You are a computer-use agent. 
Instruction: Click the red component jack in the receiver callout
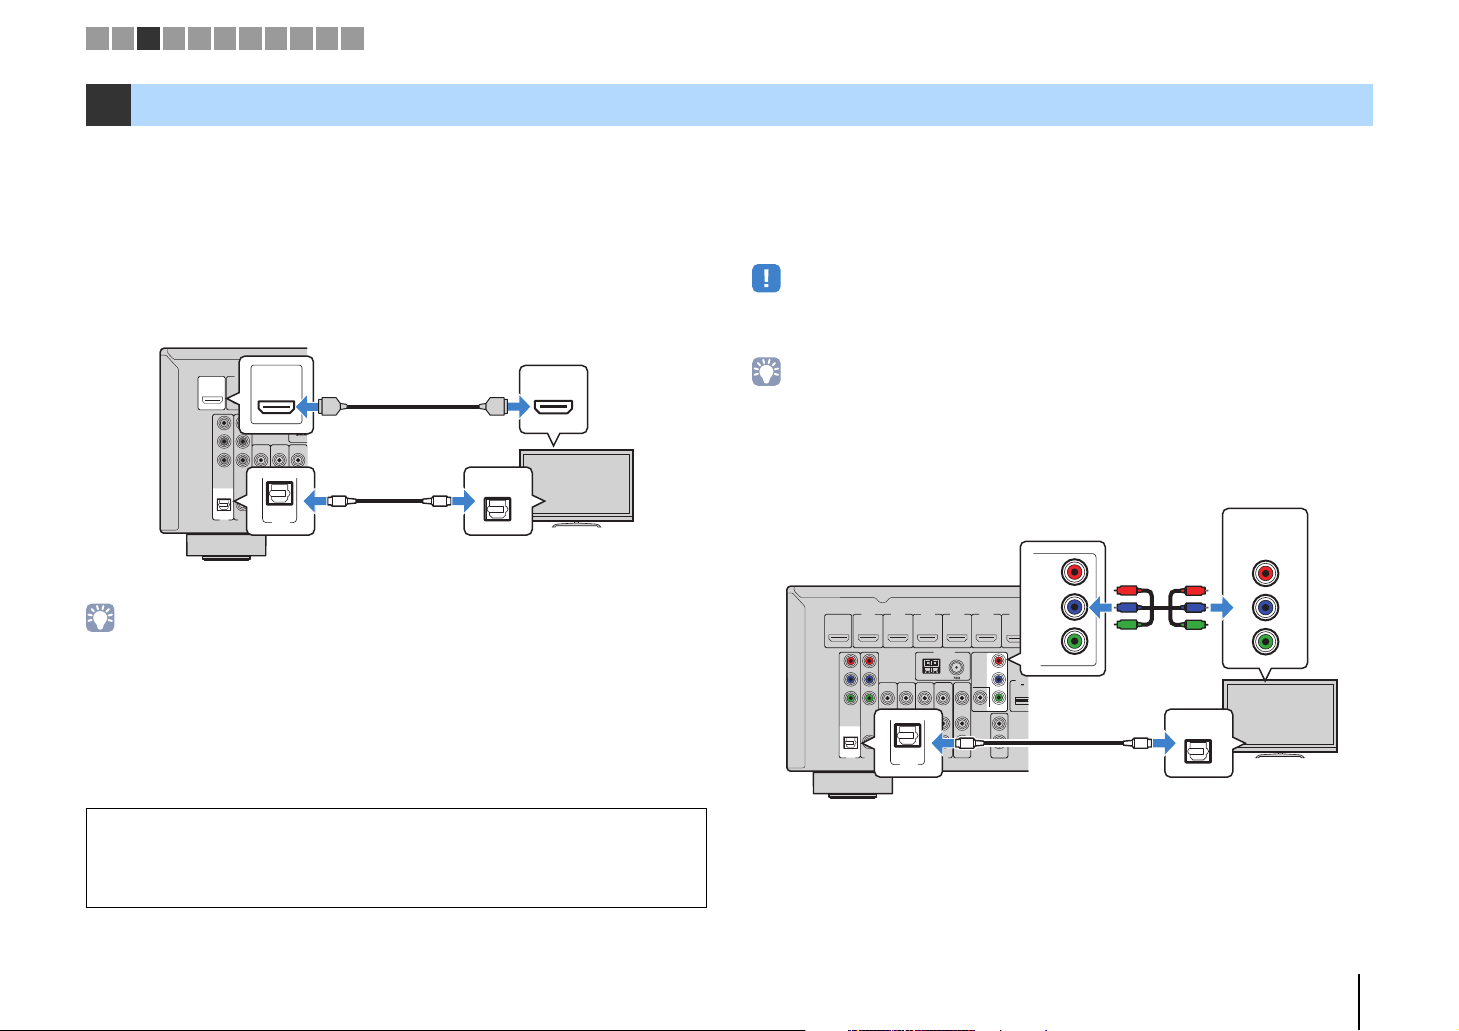pos(1075,573)
